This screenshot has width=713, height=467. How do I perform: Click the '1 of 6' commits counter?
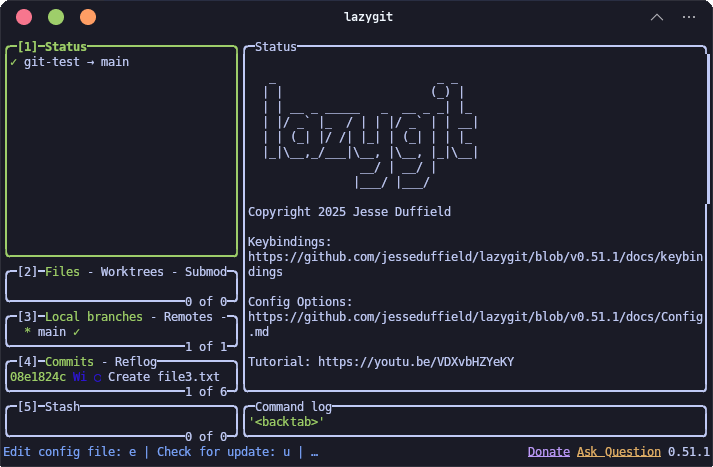click(206, 392)
